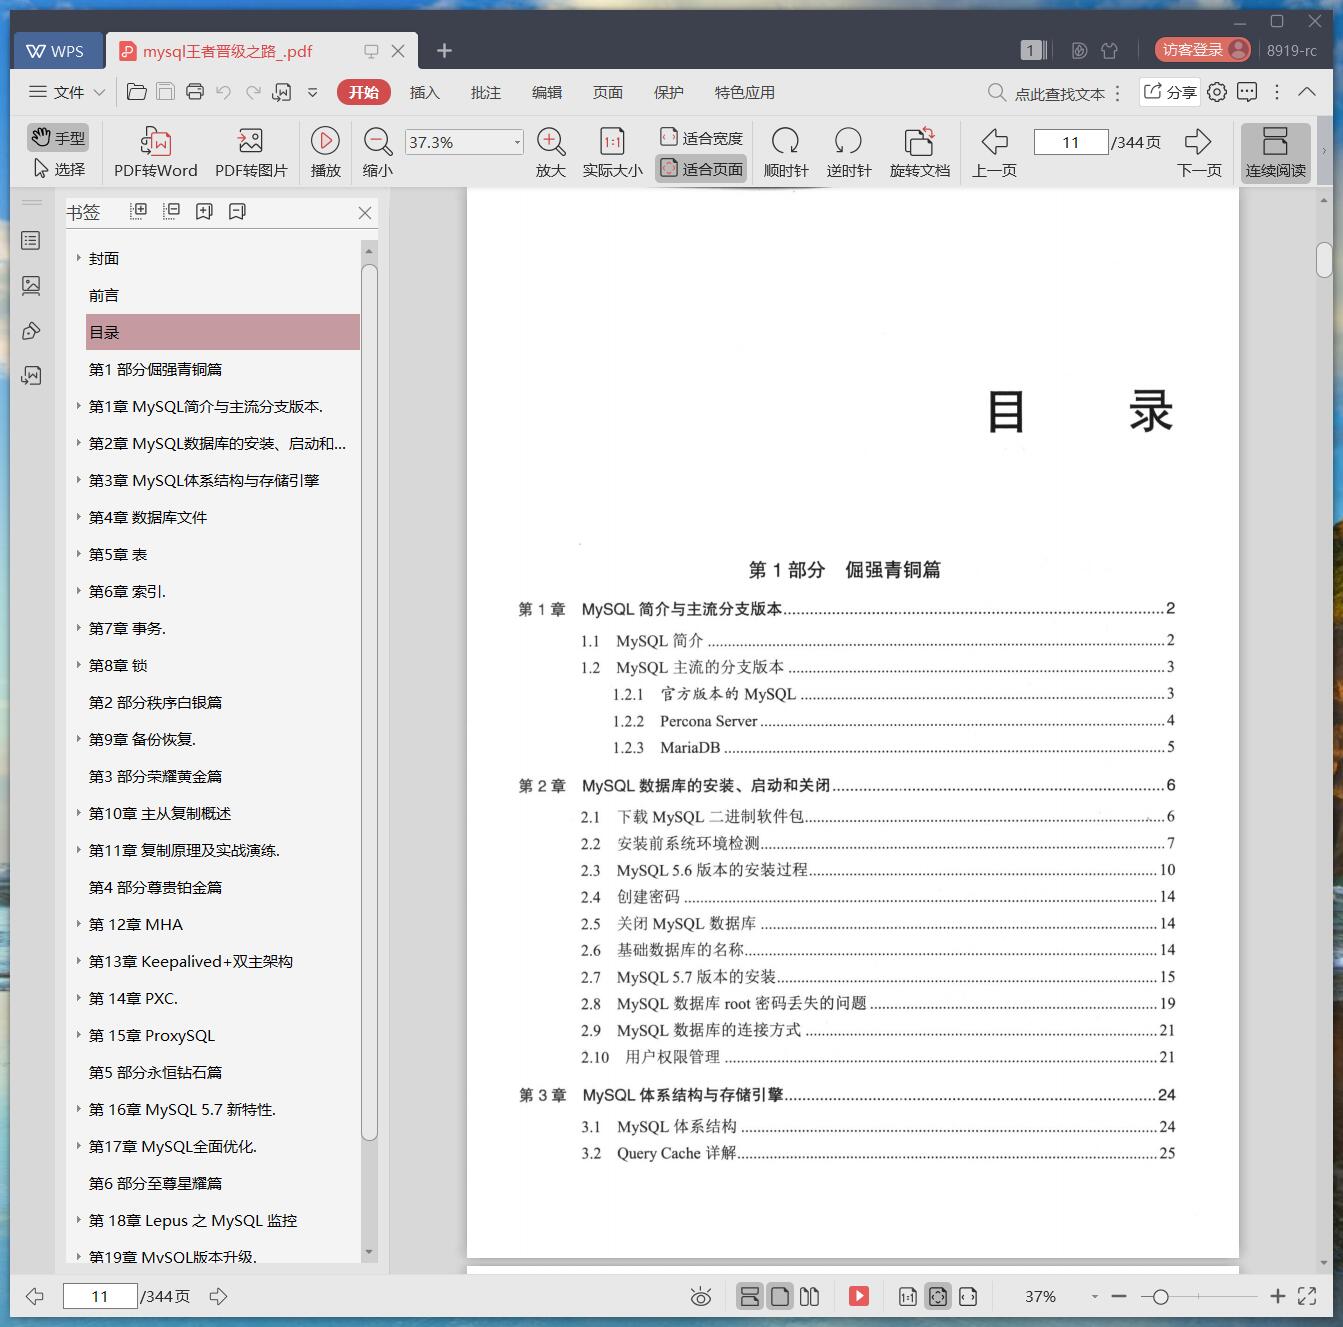Open the 插入 ribbon tab
The height and width of the screenshot is (1327, 1343).
(424, 92)
